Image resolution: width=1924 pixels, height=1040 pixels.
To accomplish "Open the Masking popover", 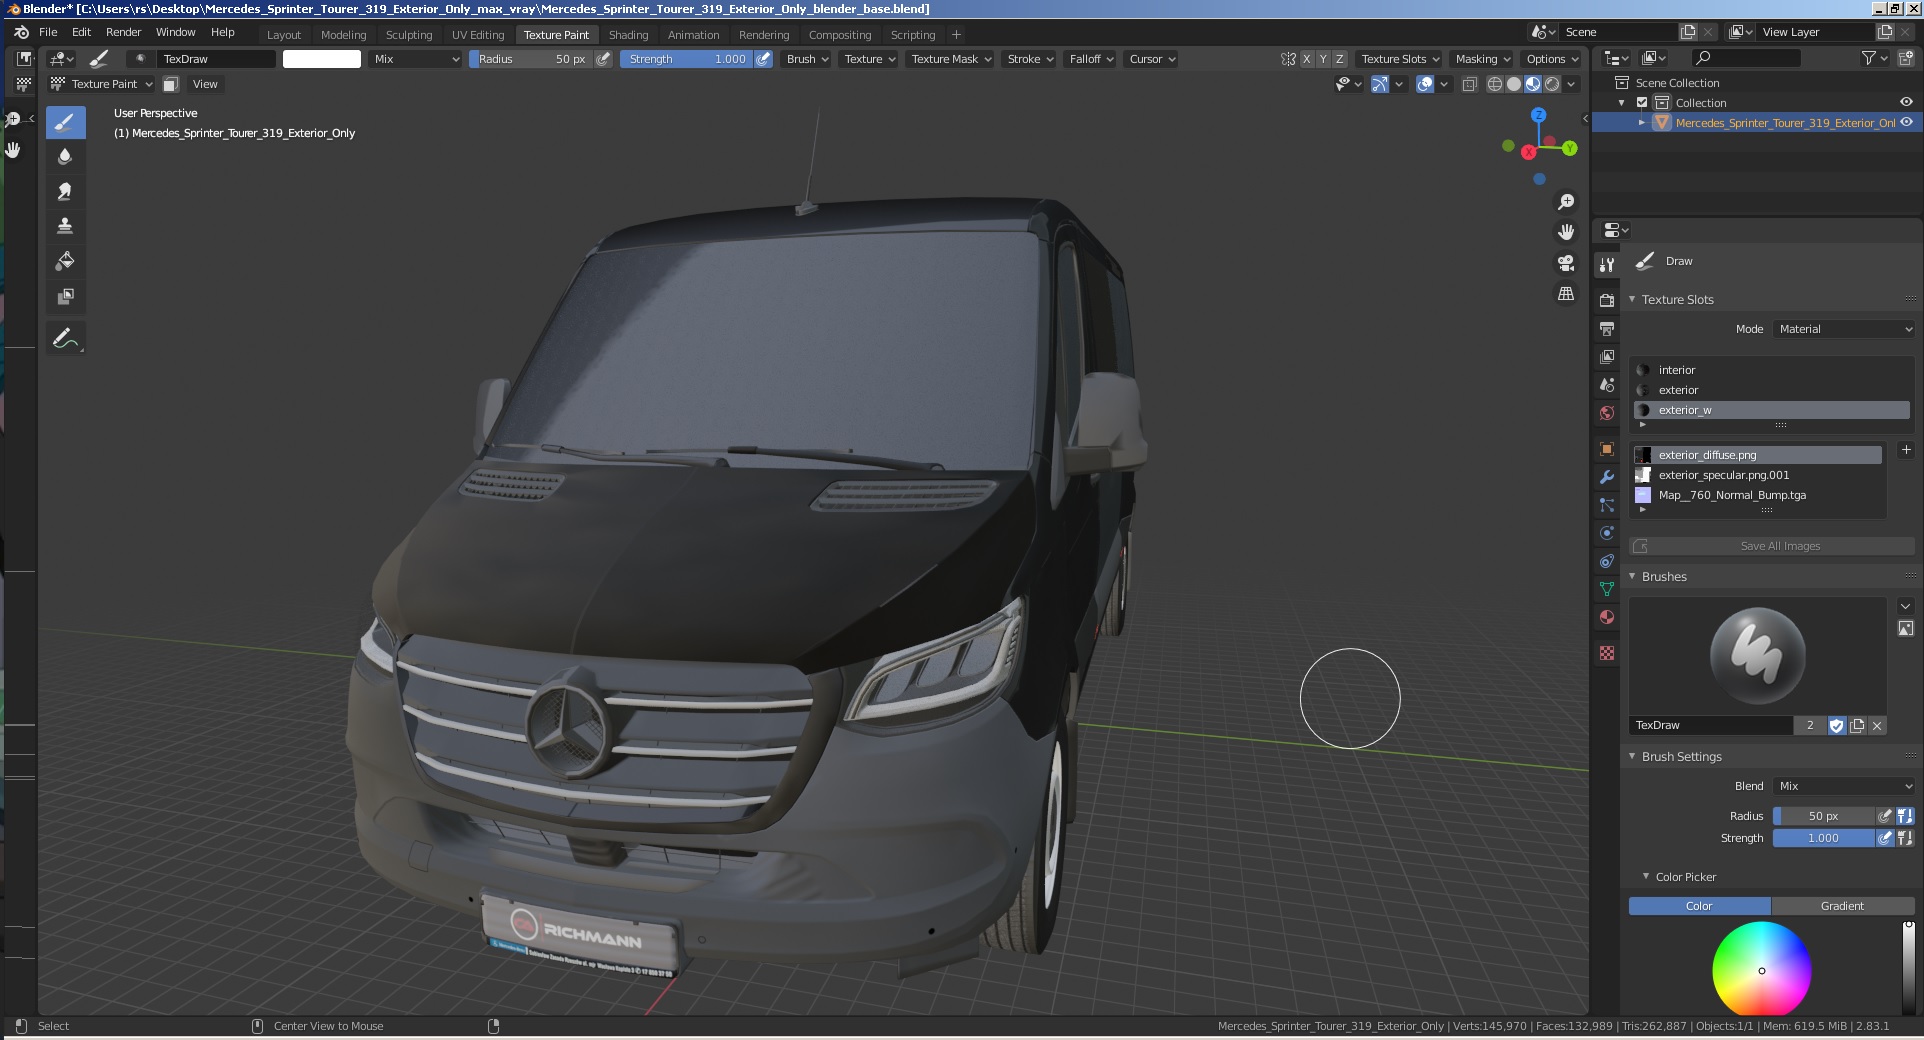I will (x=1483, y=59).
